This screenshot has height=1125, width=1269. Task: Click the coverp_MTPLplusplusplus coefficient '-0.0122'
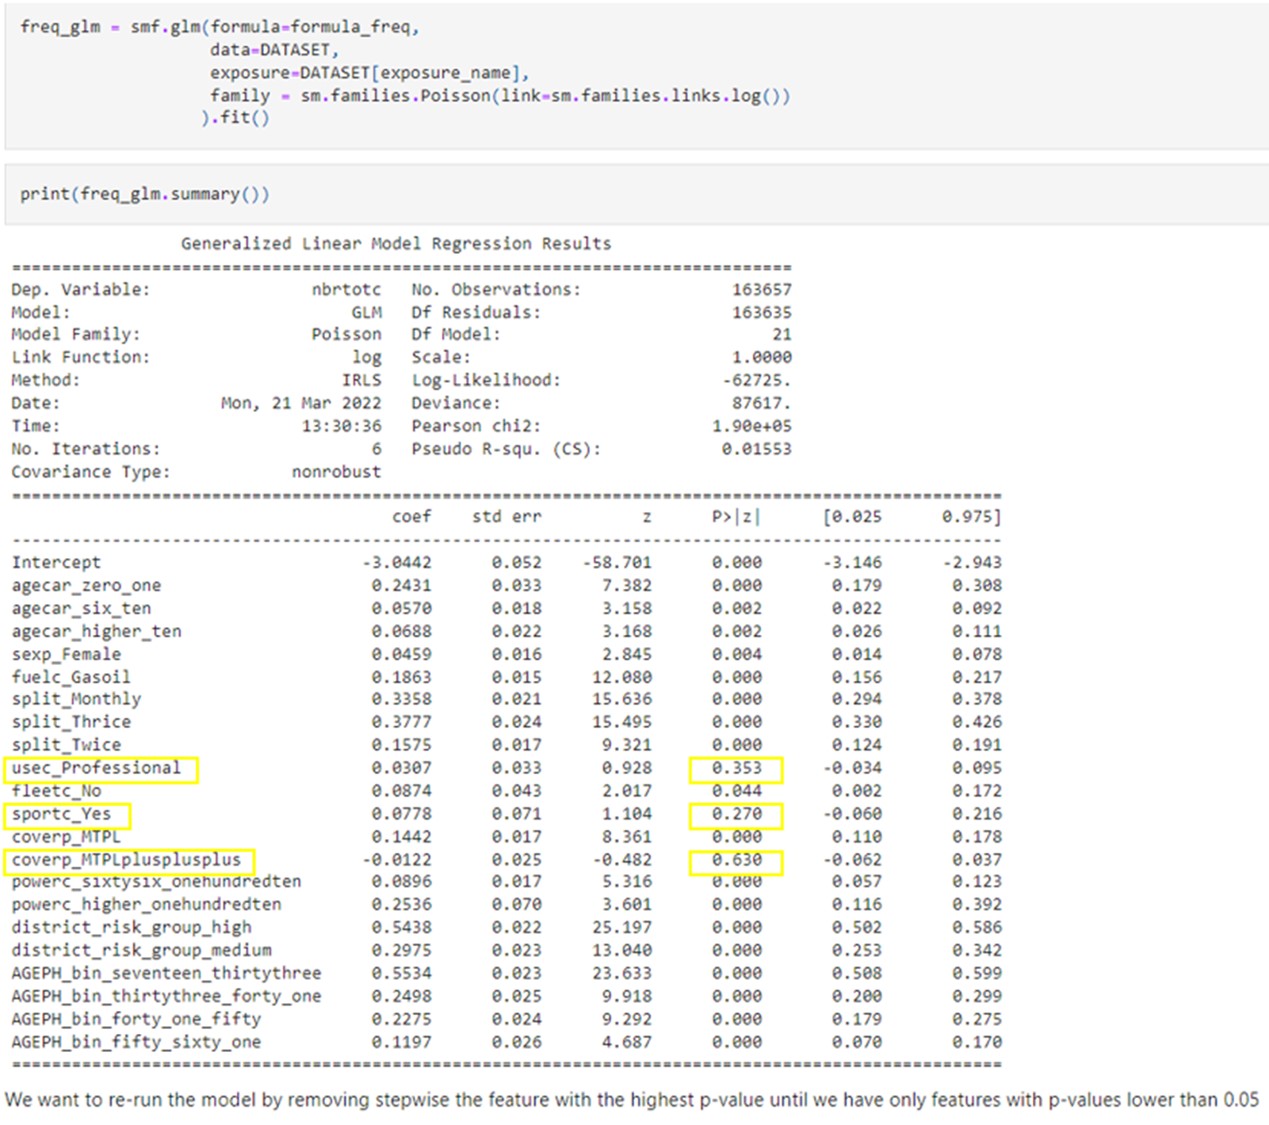tap(396, 860)
